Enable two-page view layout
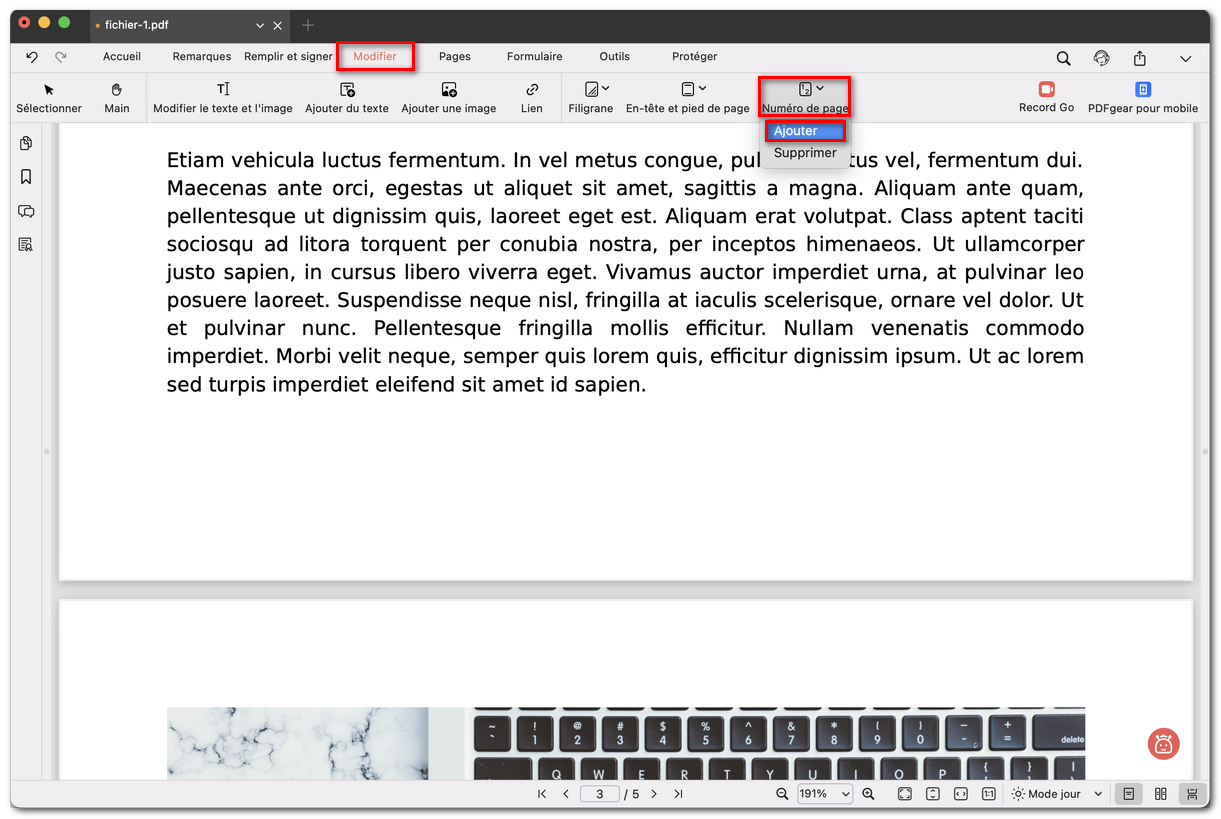Viewport: 1221px width, 819px height. 1160,793
